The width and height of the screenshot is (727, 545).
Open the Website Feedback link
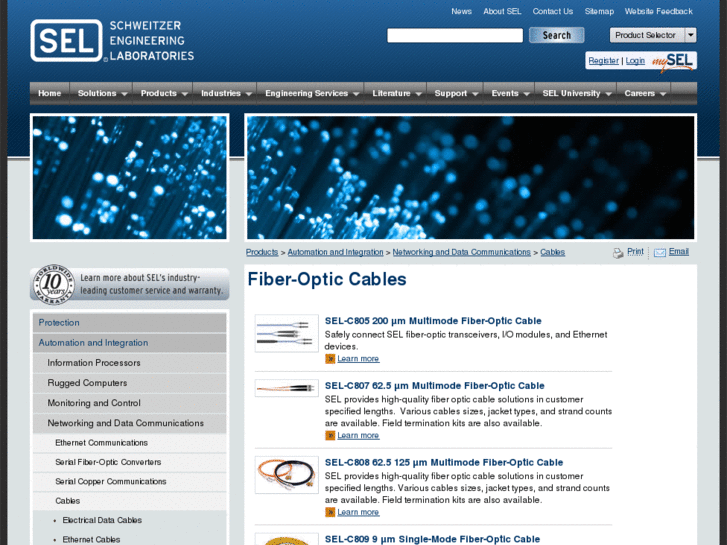pyautogui.click(x=658, y=11)
